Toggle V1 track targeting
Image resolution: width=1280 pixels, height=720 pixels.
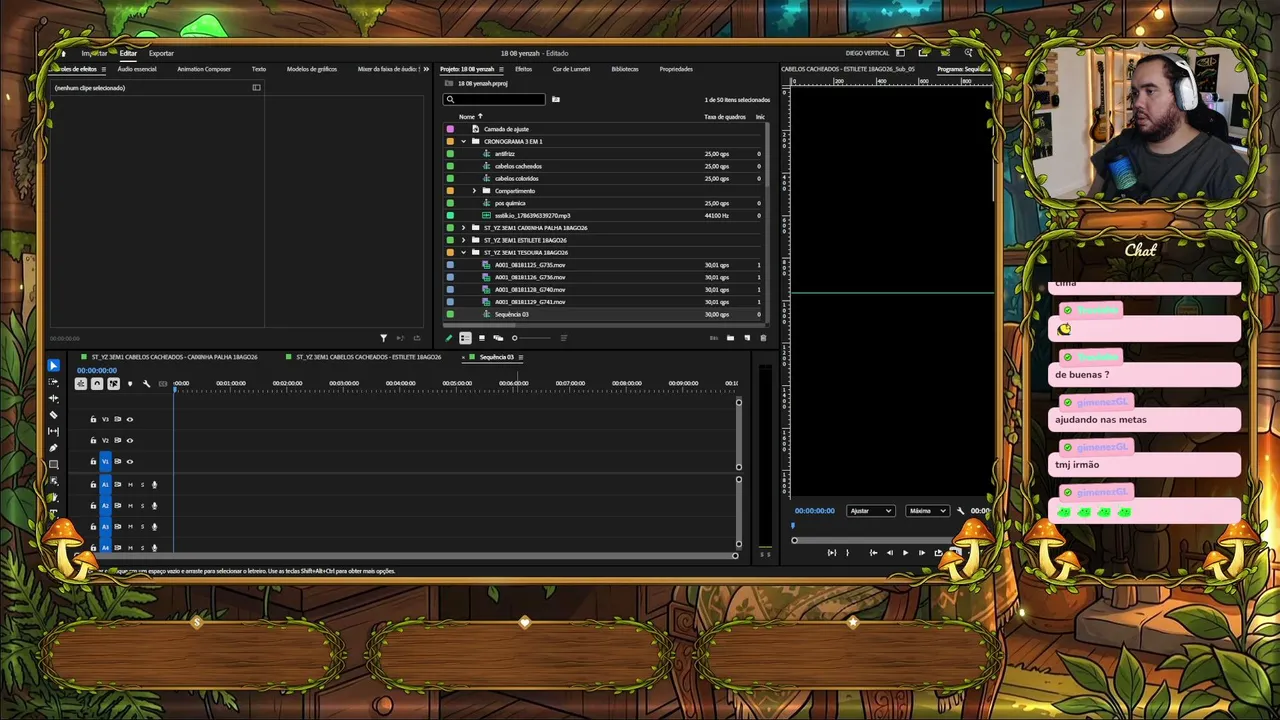[105, 461]
